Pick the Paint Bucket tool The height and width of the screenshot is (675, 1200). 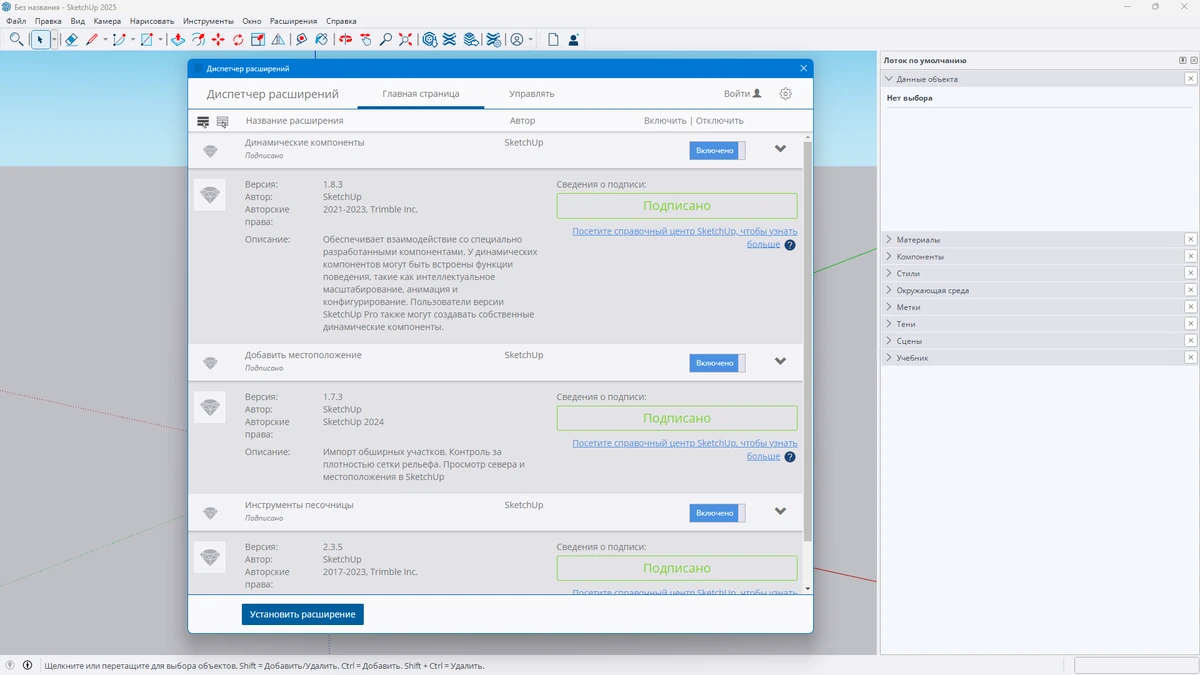[x=321, y=40]
